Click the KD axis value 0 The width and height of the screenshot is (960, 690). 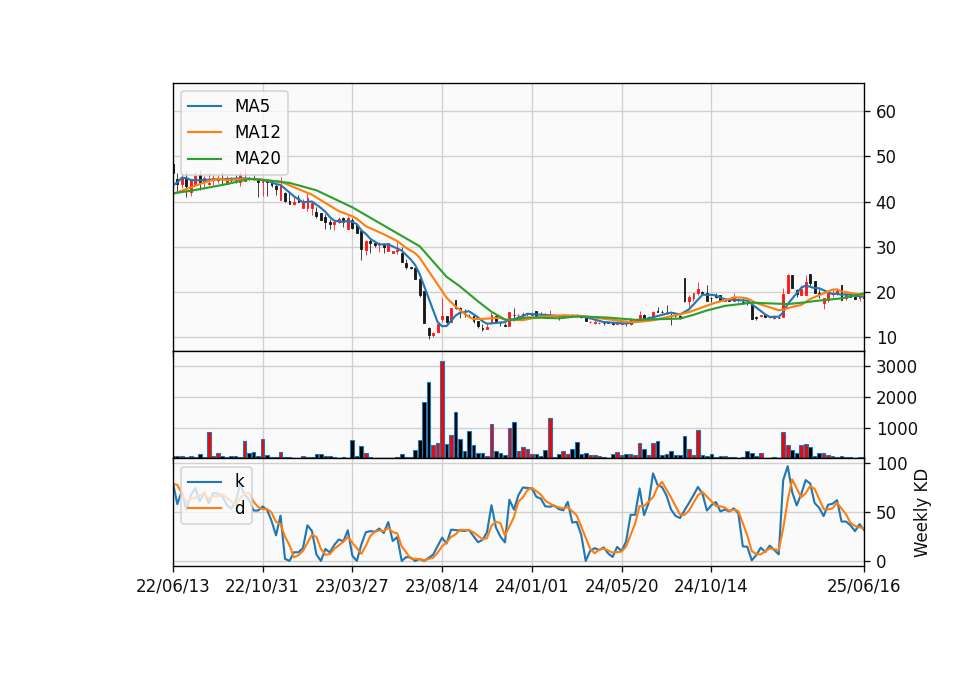coord(881,561)
